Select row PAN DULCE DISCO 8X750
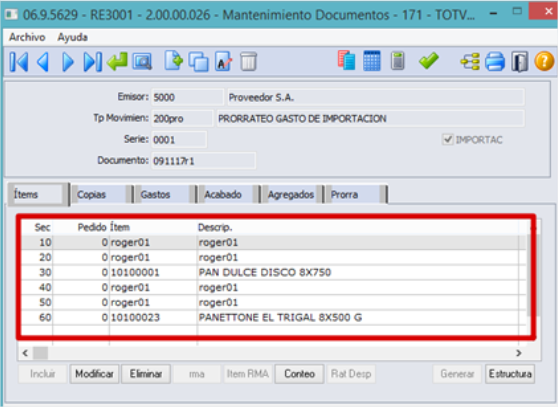Image resolution: width=558 pixels, height=407 pixels. 273,272
